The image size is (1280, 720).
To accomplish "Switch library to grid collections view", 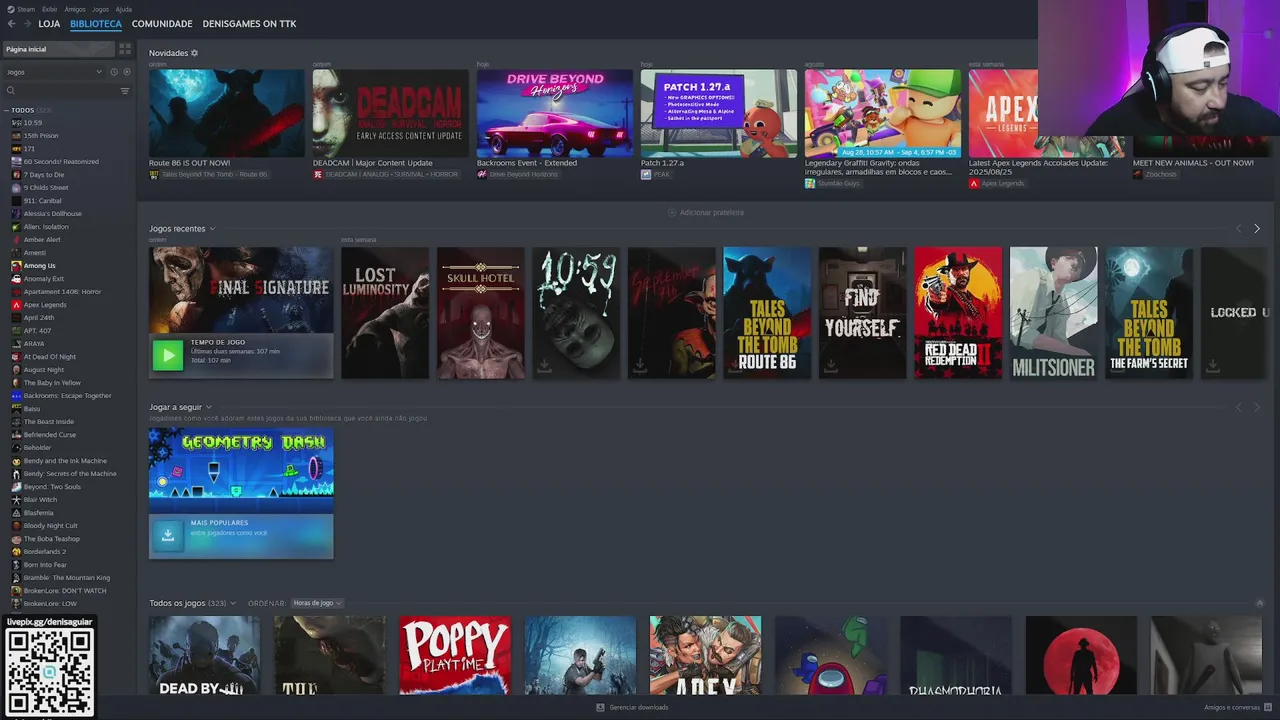I will pos(125,48).
